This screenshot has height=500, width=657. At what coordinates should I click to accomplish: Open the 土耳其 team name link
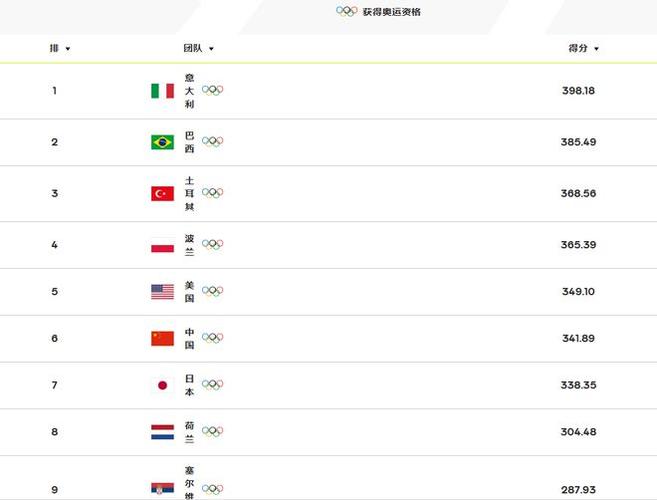[189, 193]
